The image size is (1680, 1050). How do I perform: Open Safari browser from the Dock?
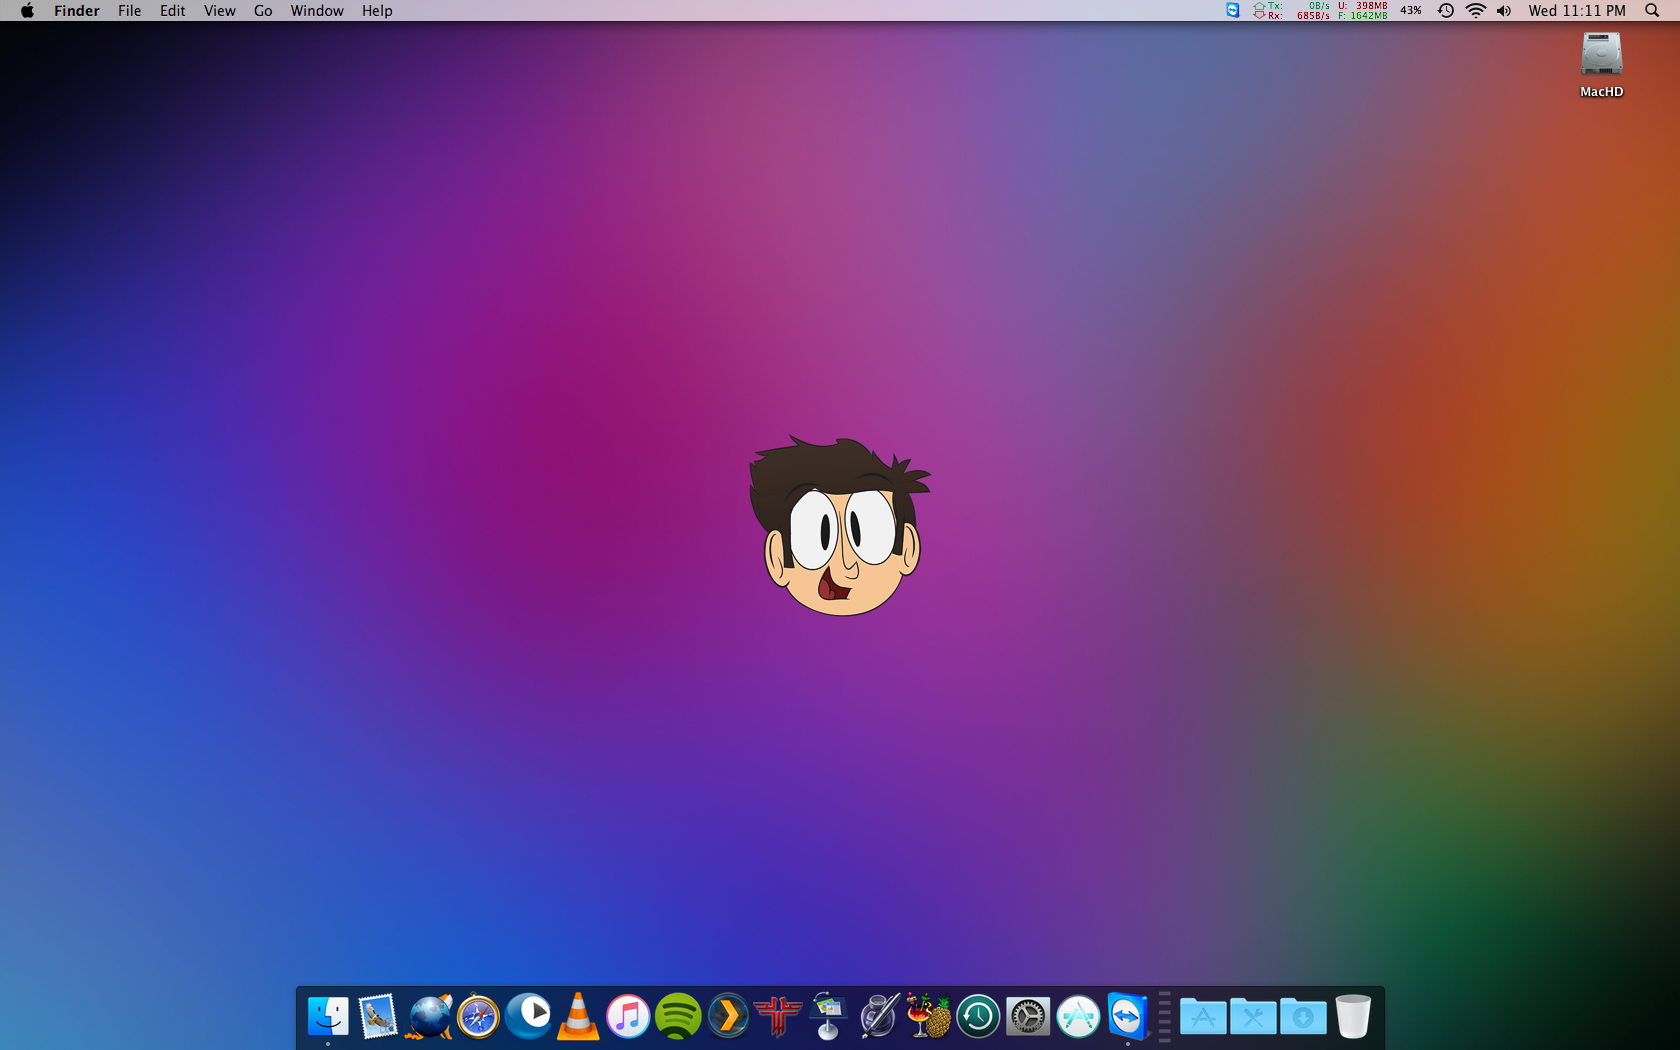478,1017
